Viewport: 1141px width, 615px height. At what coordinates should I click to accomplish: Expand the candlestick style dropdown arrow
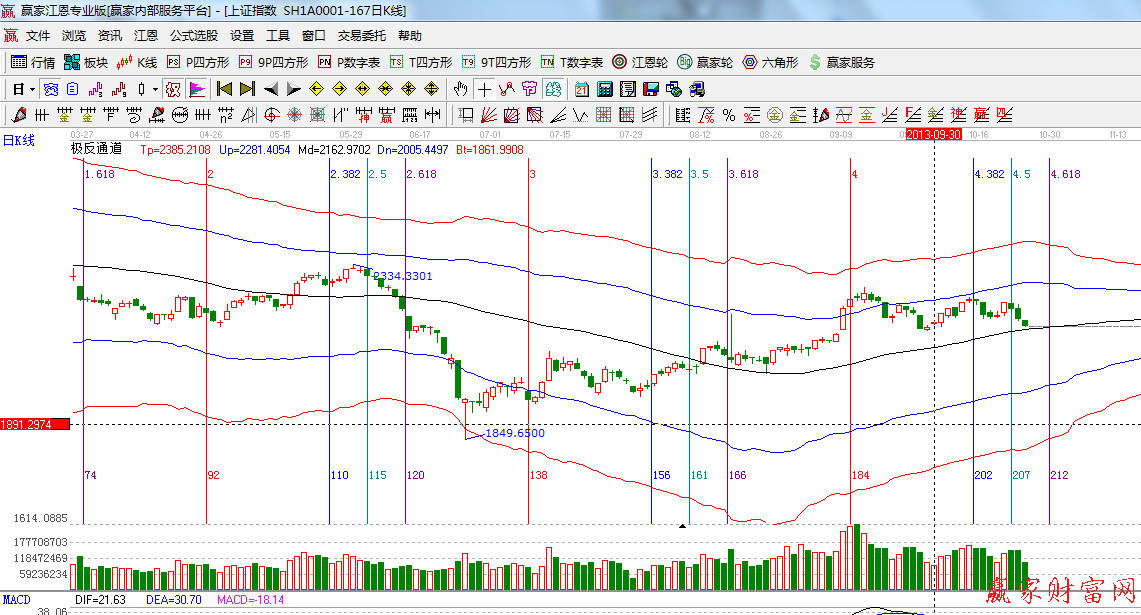[x=155, y=89]
